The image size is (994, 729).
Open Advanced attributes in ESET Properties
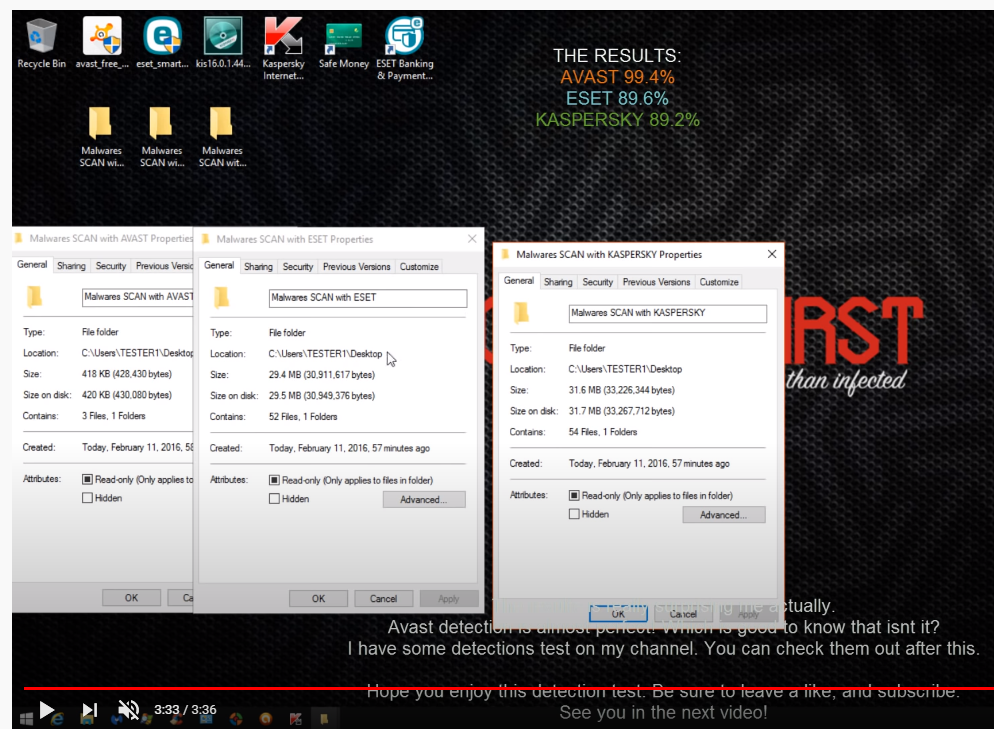pyautogui.click(x=423, y=500)
